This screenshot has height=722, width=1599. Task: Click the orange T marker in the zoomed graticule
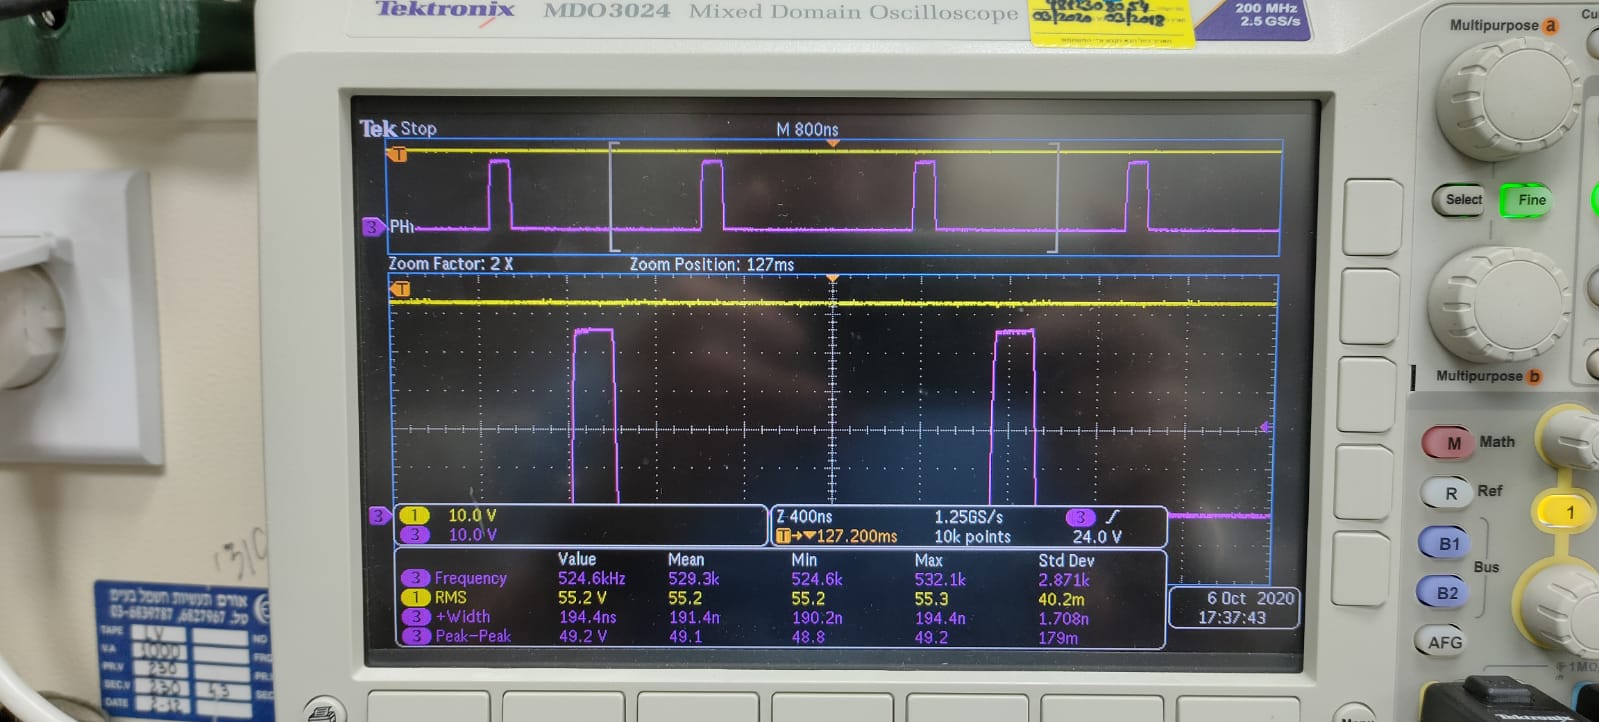(x=400, y=289)
